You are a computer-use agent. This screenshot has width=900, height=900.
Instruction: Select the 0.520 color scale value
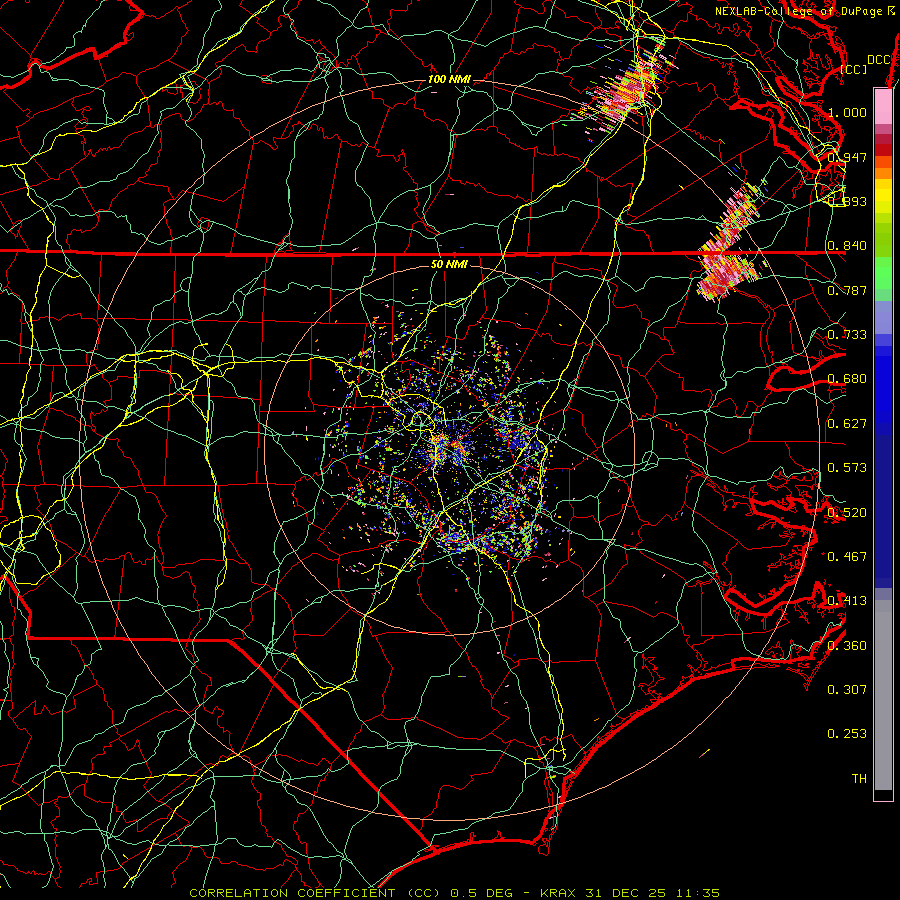[x=847, y=512]
